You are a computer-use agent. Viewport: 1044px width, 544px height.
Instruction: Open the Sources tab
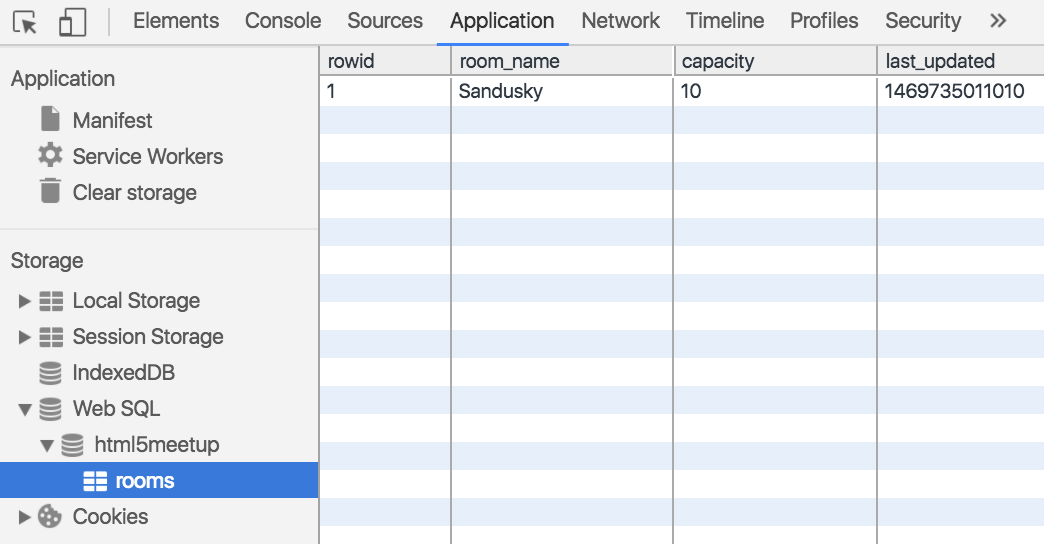click(x=385, y=21)
